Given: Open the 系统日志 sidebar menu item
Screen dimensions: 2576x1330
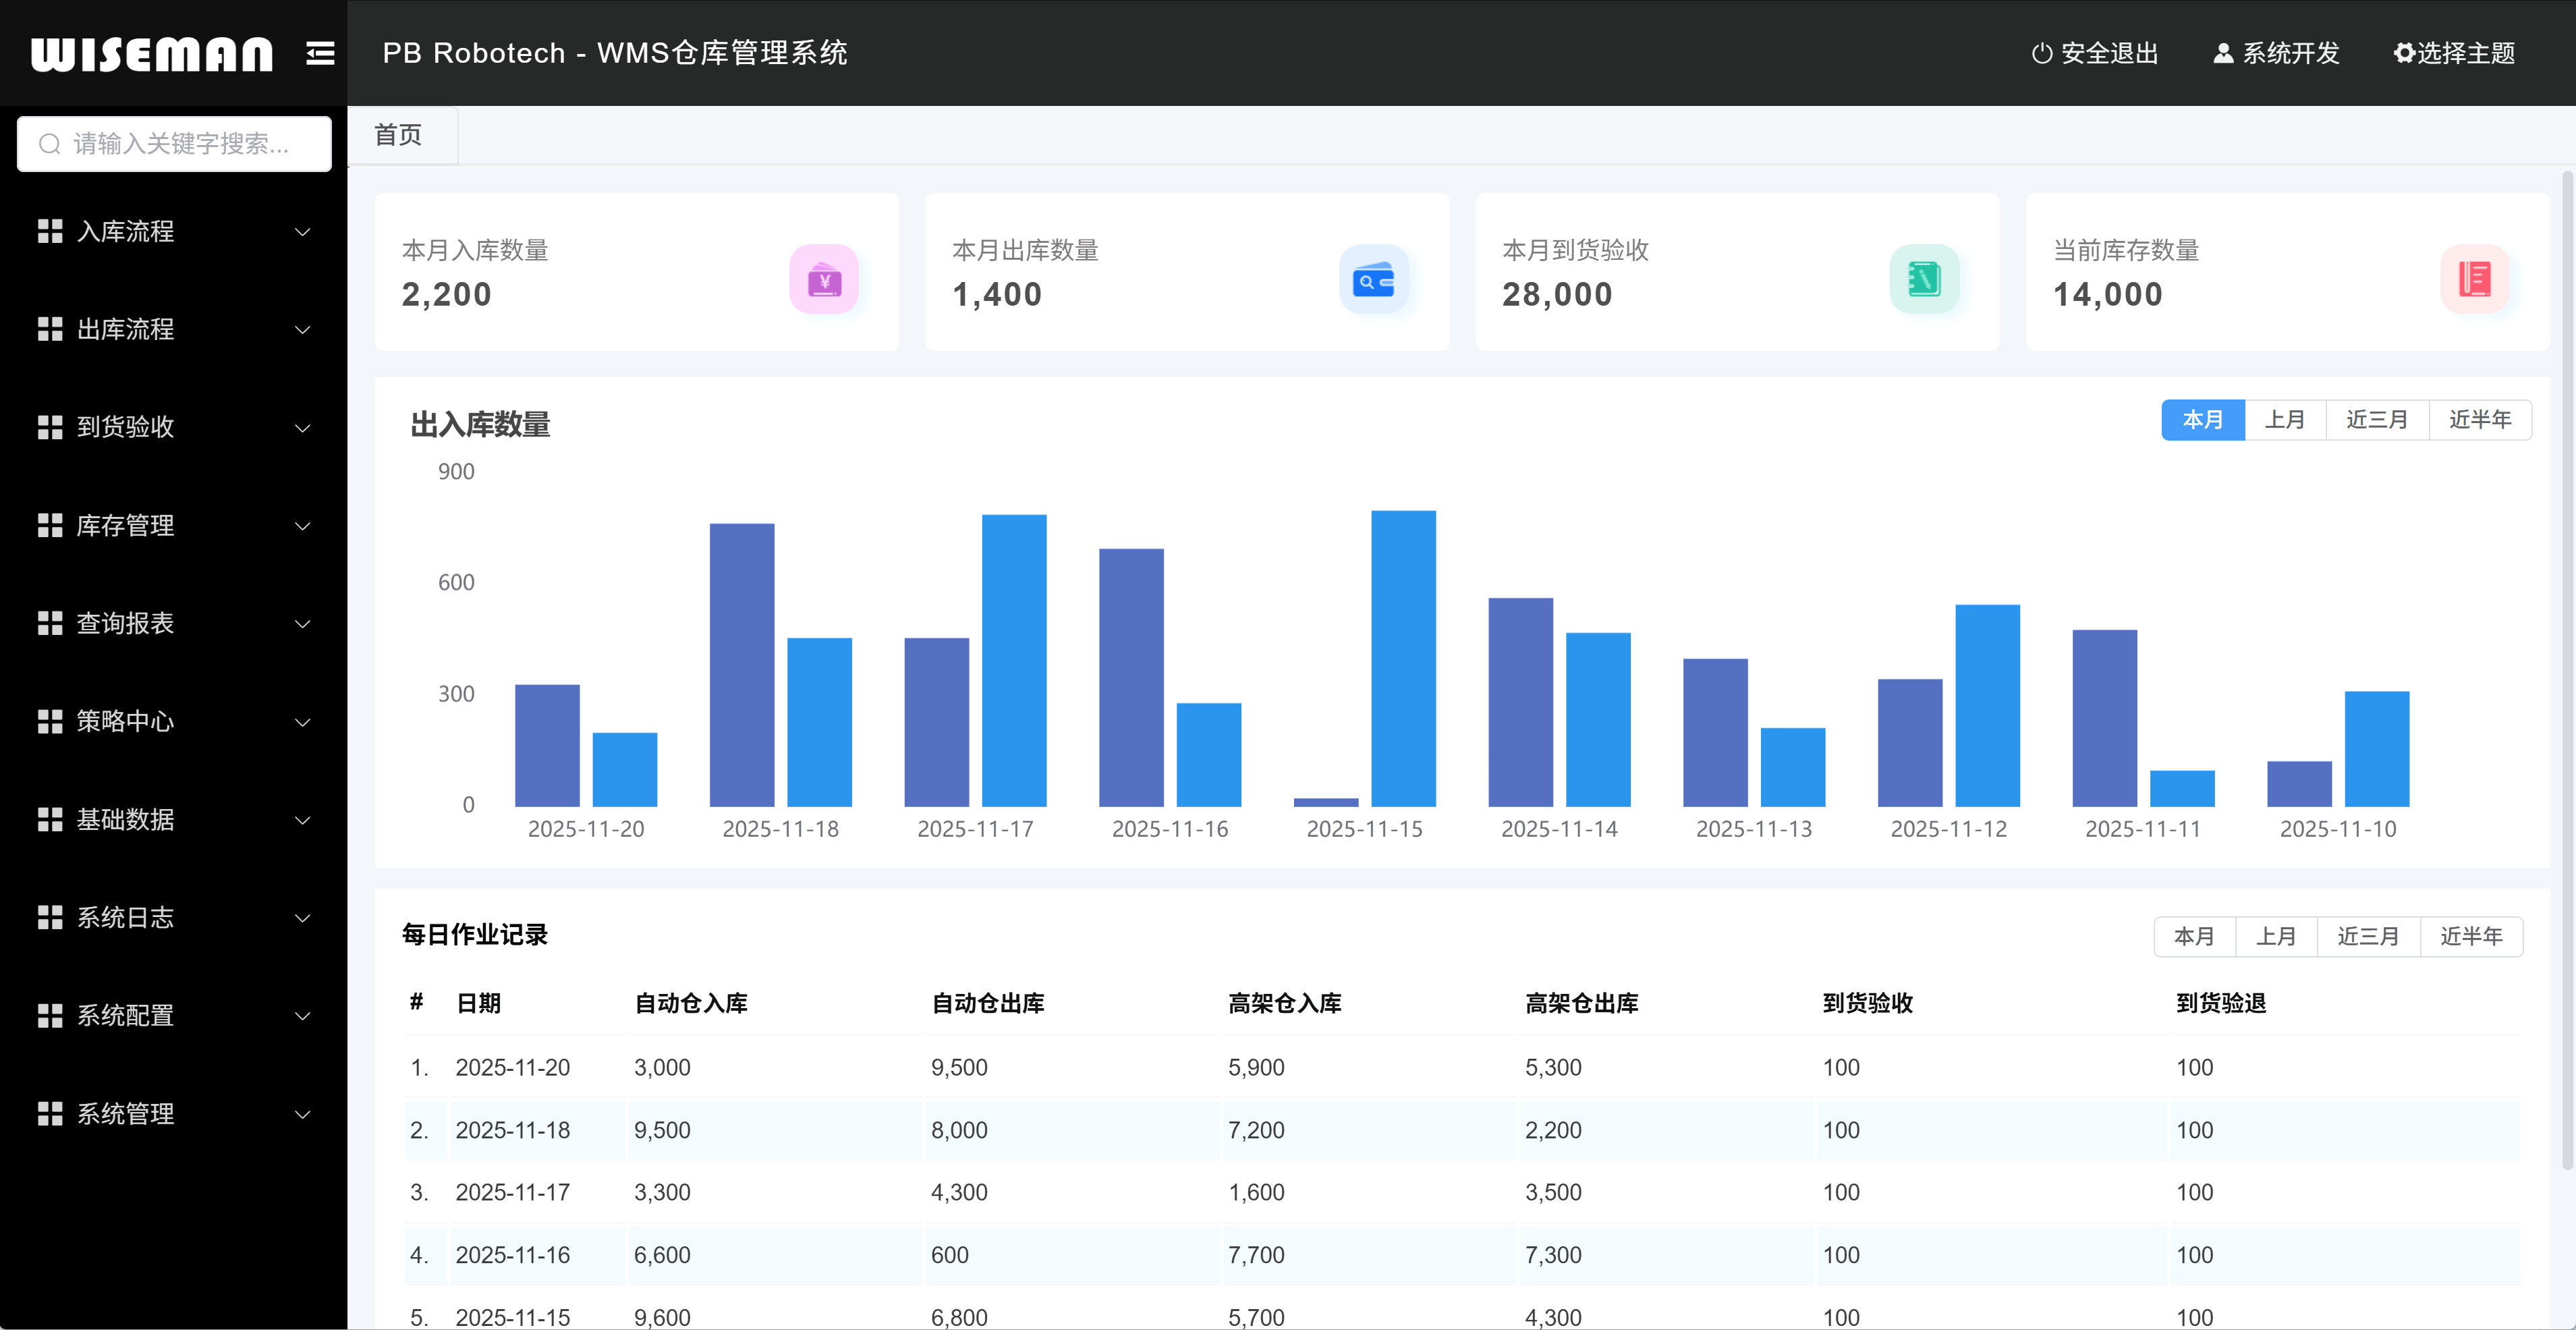Looking at the screenshot, I should tap(125, 918).
